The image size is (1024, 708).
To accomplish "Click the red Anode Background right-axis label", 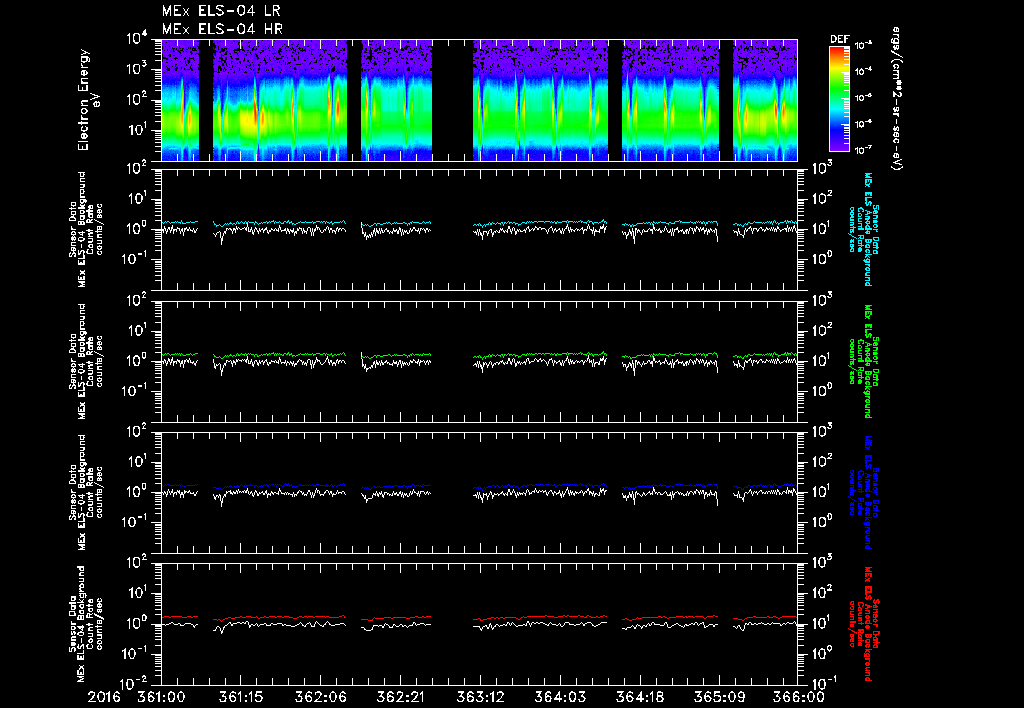I will coord(863,624).
